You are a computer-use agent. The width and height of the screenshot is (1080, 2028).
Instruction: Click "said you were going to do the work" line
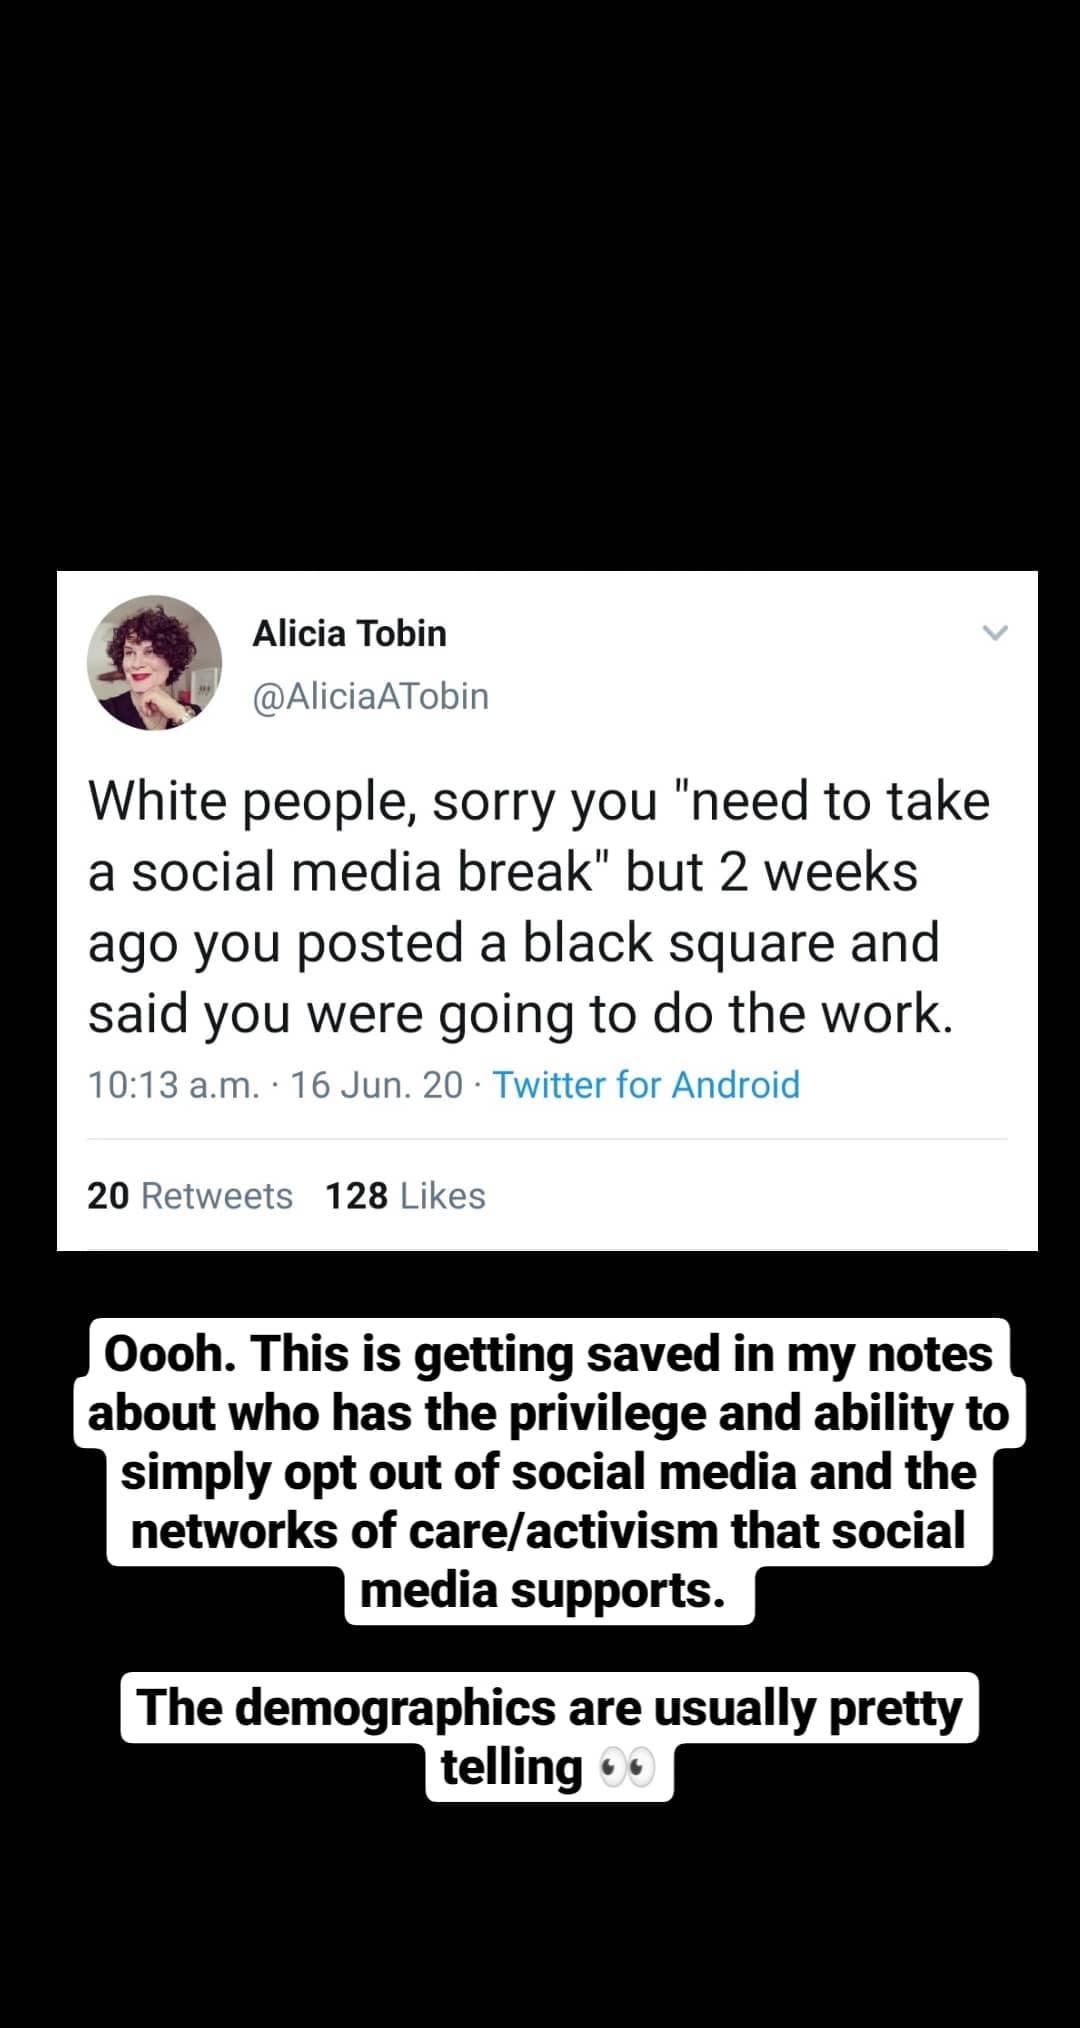point(520,1014)
